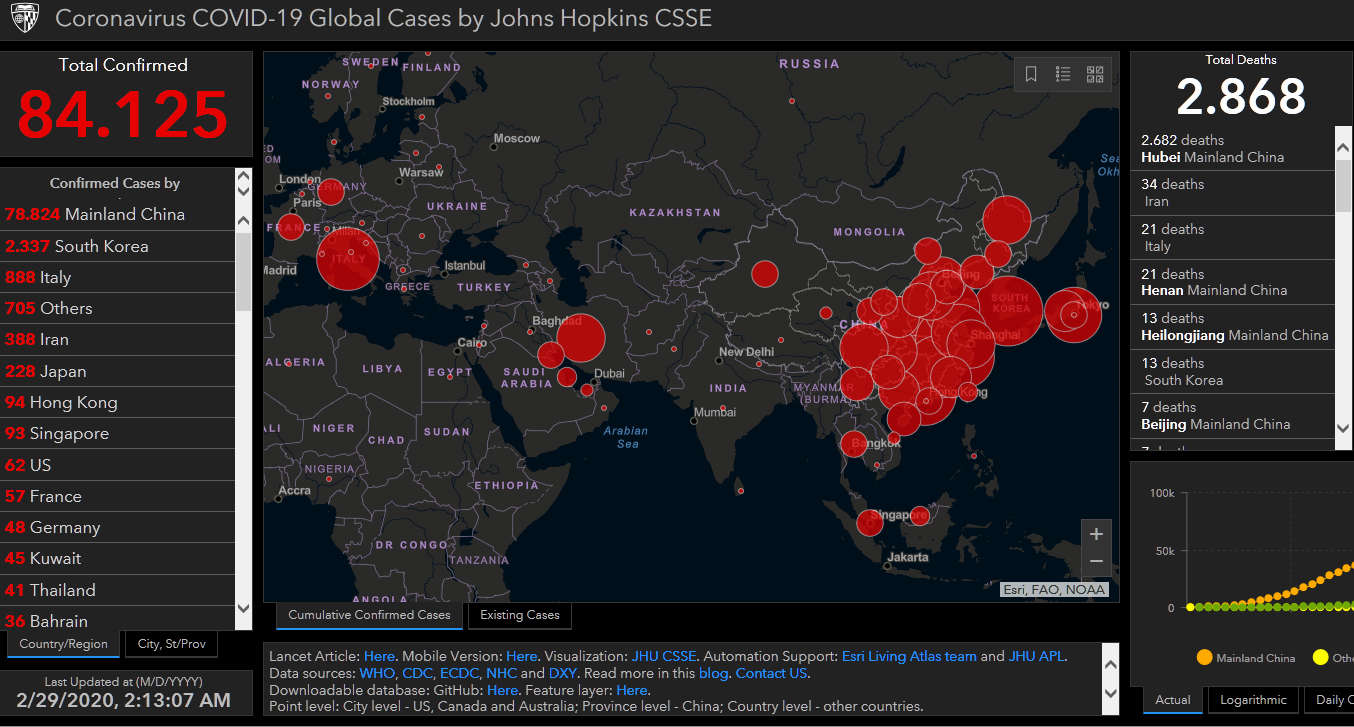Click the Contact US link
The width and height of the screenshot is (1354, 727).
coord(771,674)
